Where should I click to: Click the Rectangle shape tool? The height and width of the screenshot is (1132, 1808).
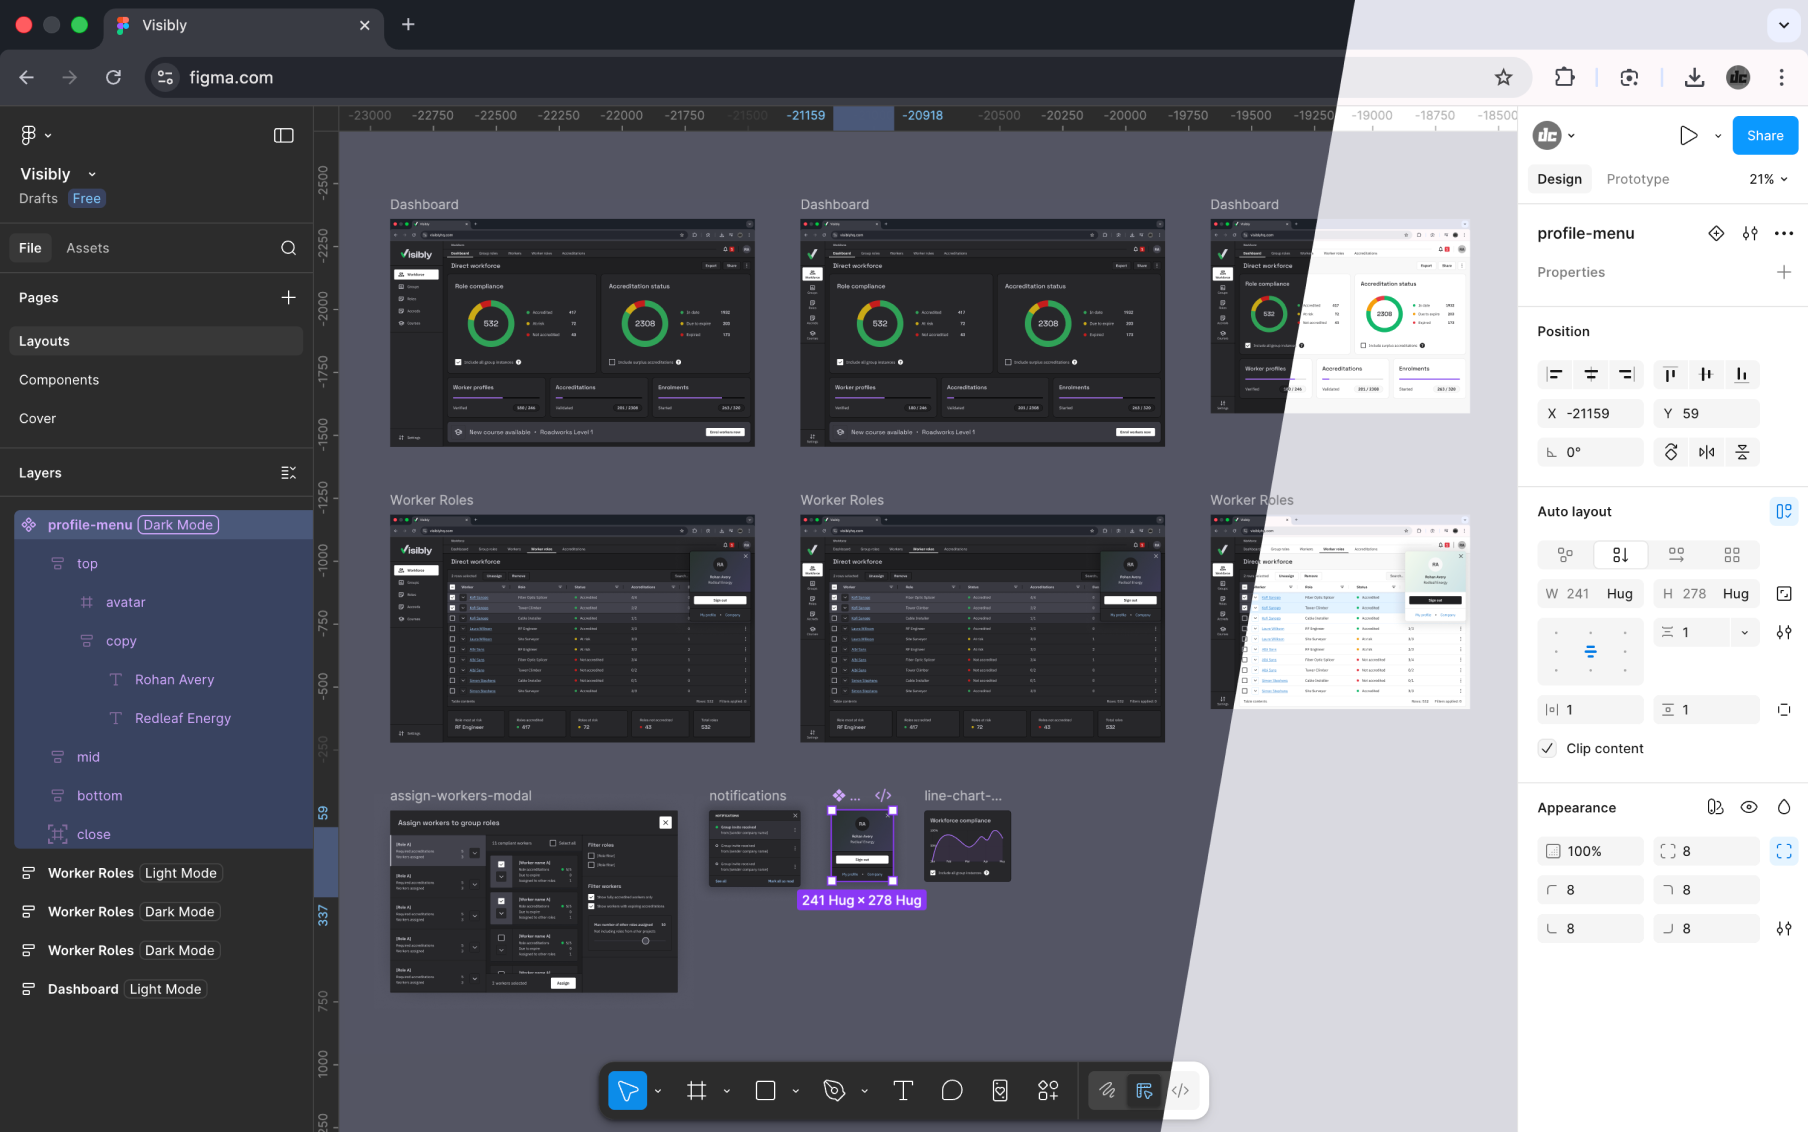[765, 1091]
